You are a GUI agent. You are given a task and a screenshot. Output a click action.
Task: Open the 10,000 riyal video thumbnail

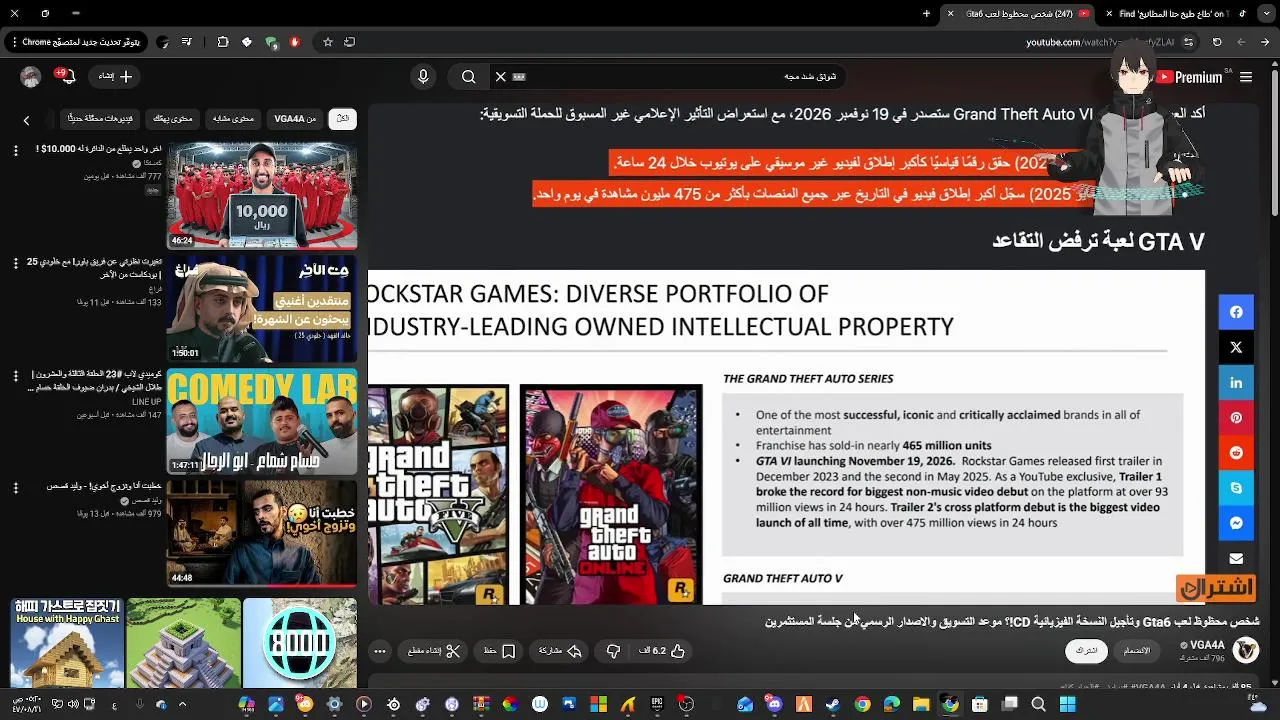pos(262,195)
